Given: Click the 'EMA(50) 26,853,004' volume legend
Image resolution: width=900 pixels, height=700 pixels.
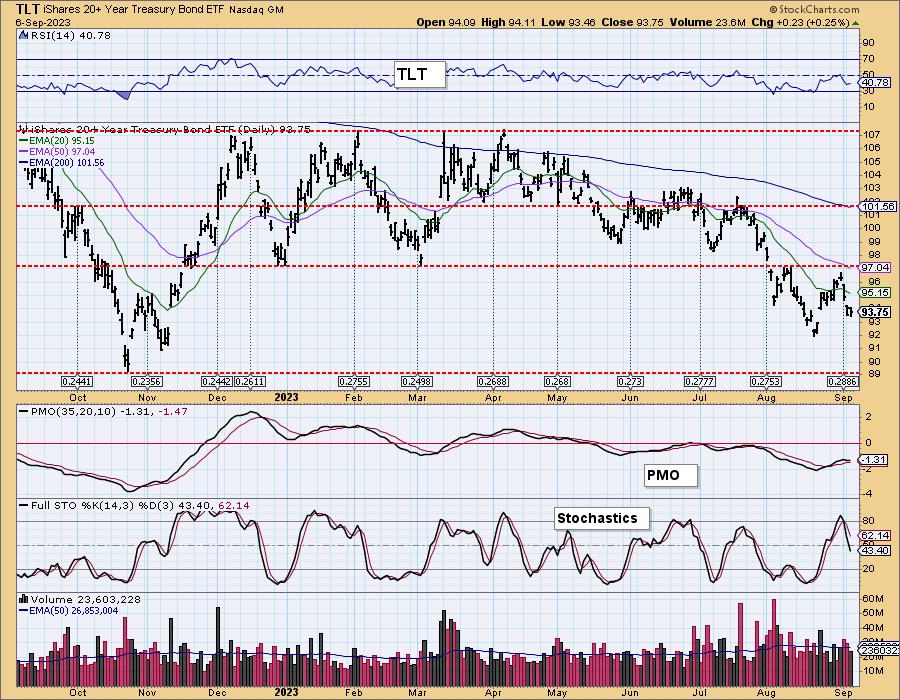Looking at the screenshot, I should tap(73, 610).
